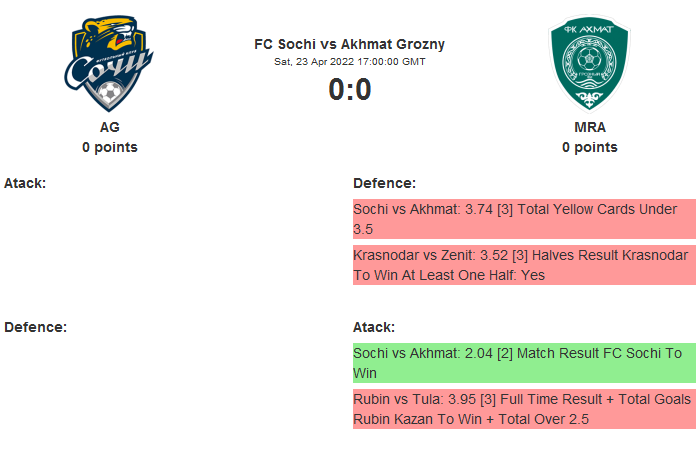Select the Krasnodar vs Zenit halves result bet

(x=523, y=265)
